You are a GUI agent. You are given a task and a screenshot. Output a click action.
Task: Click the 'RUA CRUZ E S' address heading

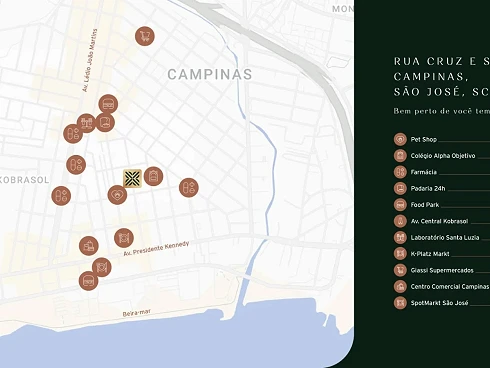(442, 61)
